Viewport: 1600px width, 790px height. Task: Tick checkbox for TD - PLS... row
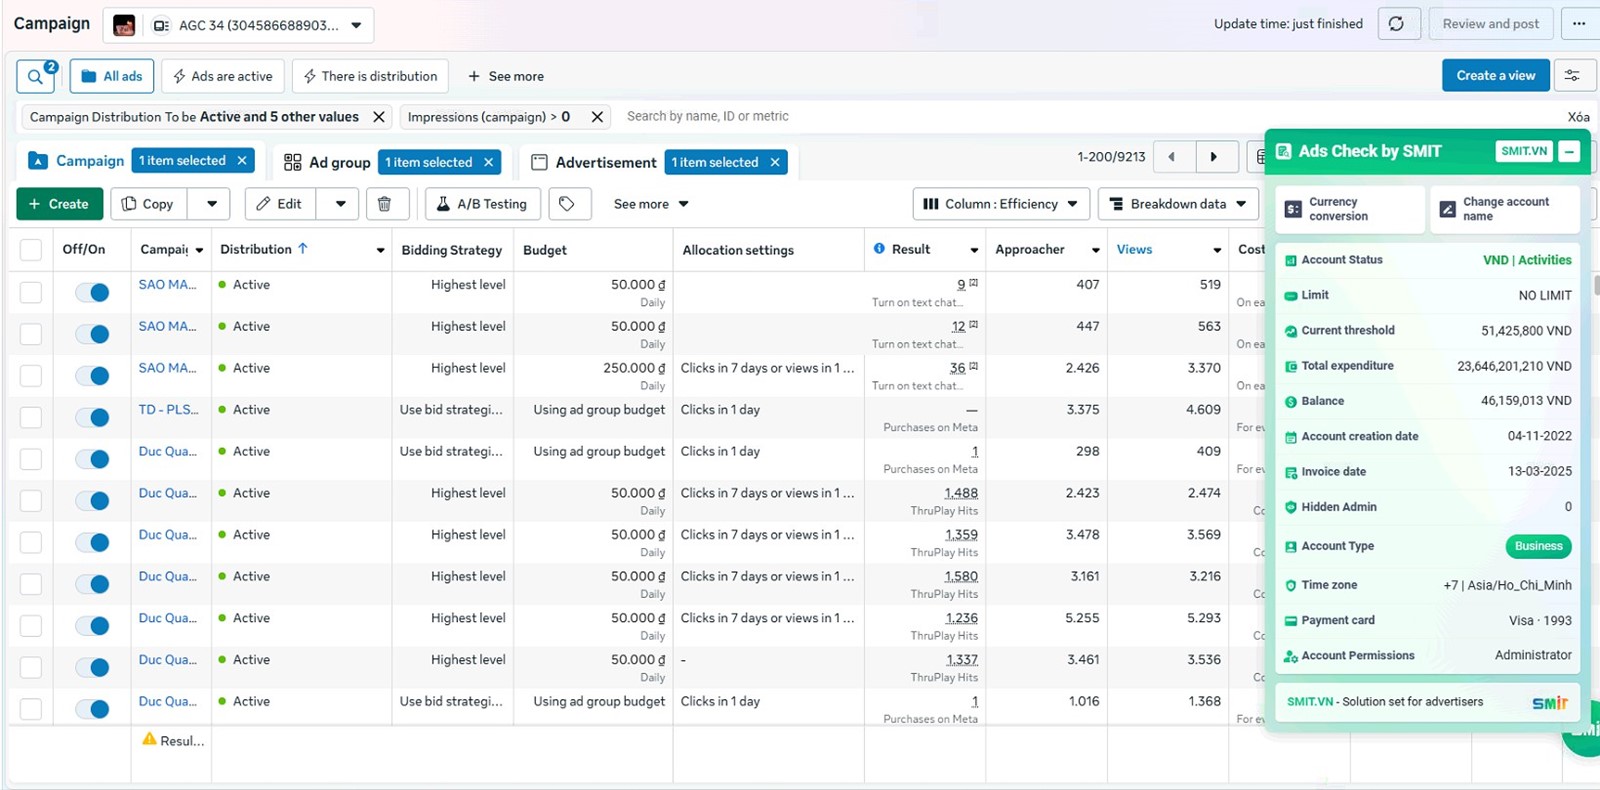click(x=31, y=417)
